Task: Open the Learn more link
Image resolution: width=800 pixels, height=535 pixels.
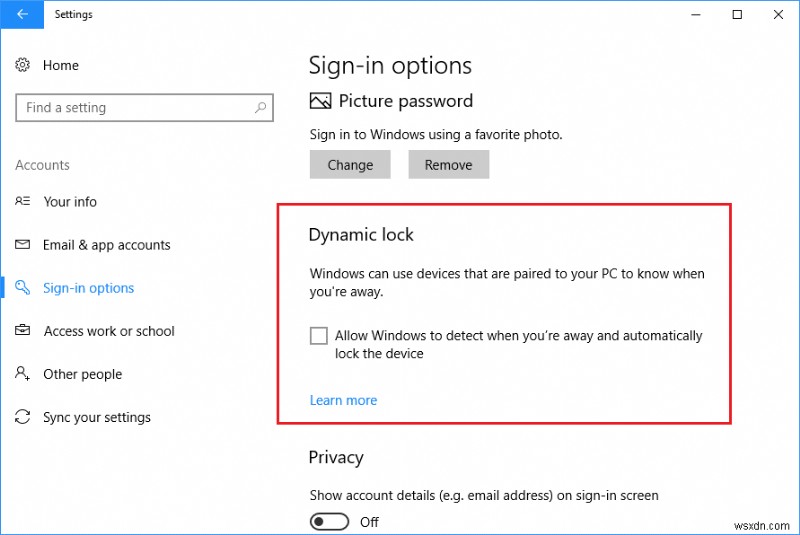Action: pos(343,400)
